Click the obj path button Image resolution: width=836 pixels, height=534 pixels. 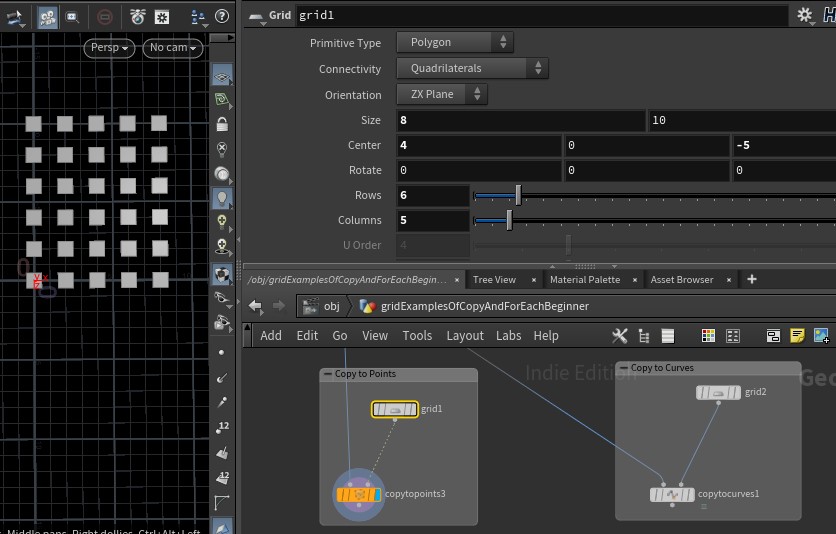(x=321, y=306)
